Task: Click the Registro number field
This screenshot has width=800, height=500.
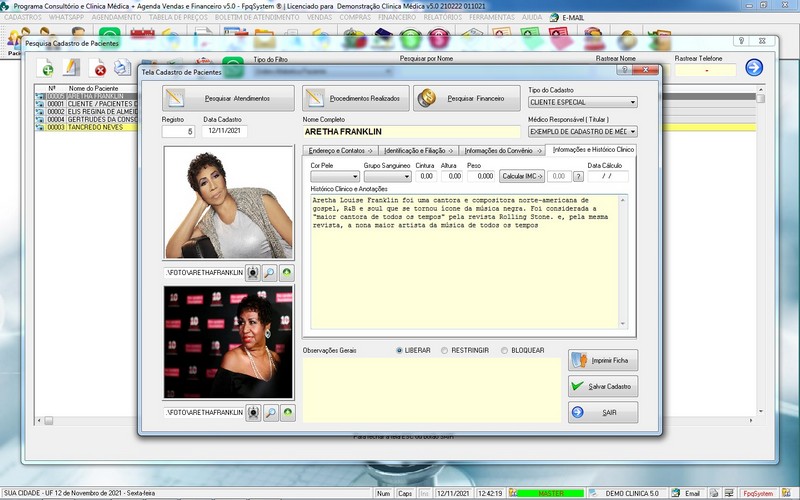Action: (x=178, y=131)
